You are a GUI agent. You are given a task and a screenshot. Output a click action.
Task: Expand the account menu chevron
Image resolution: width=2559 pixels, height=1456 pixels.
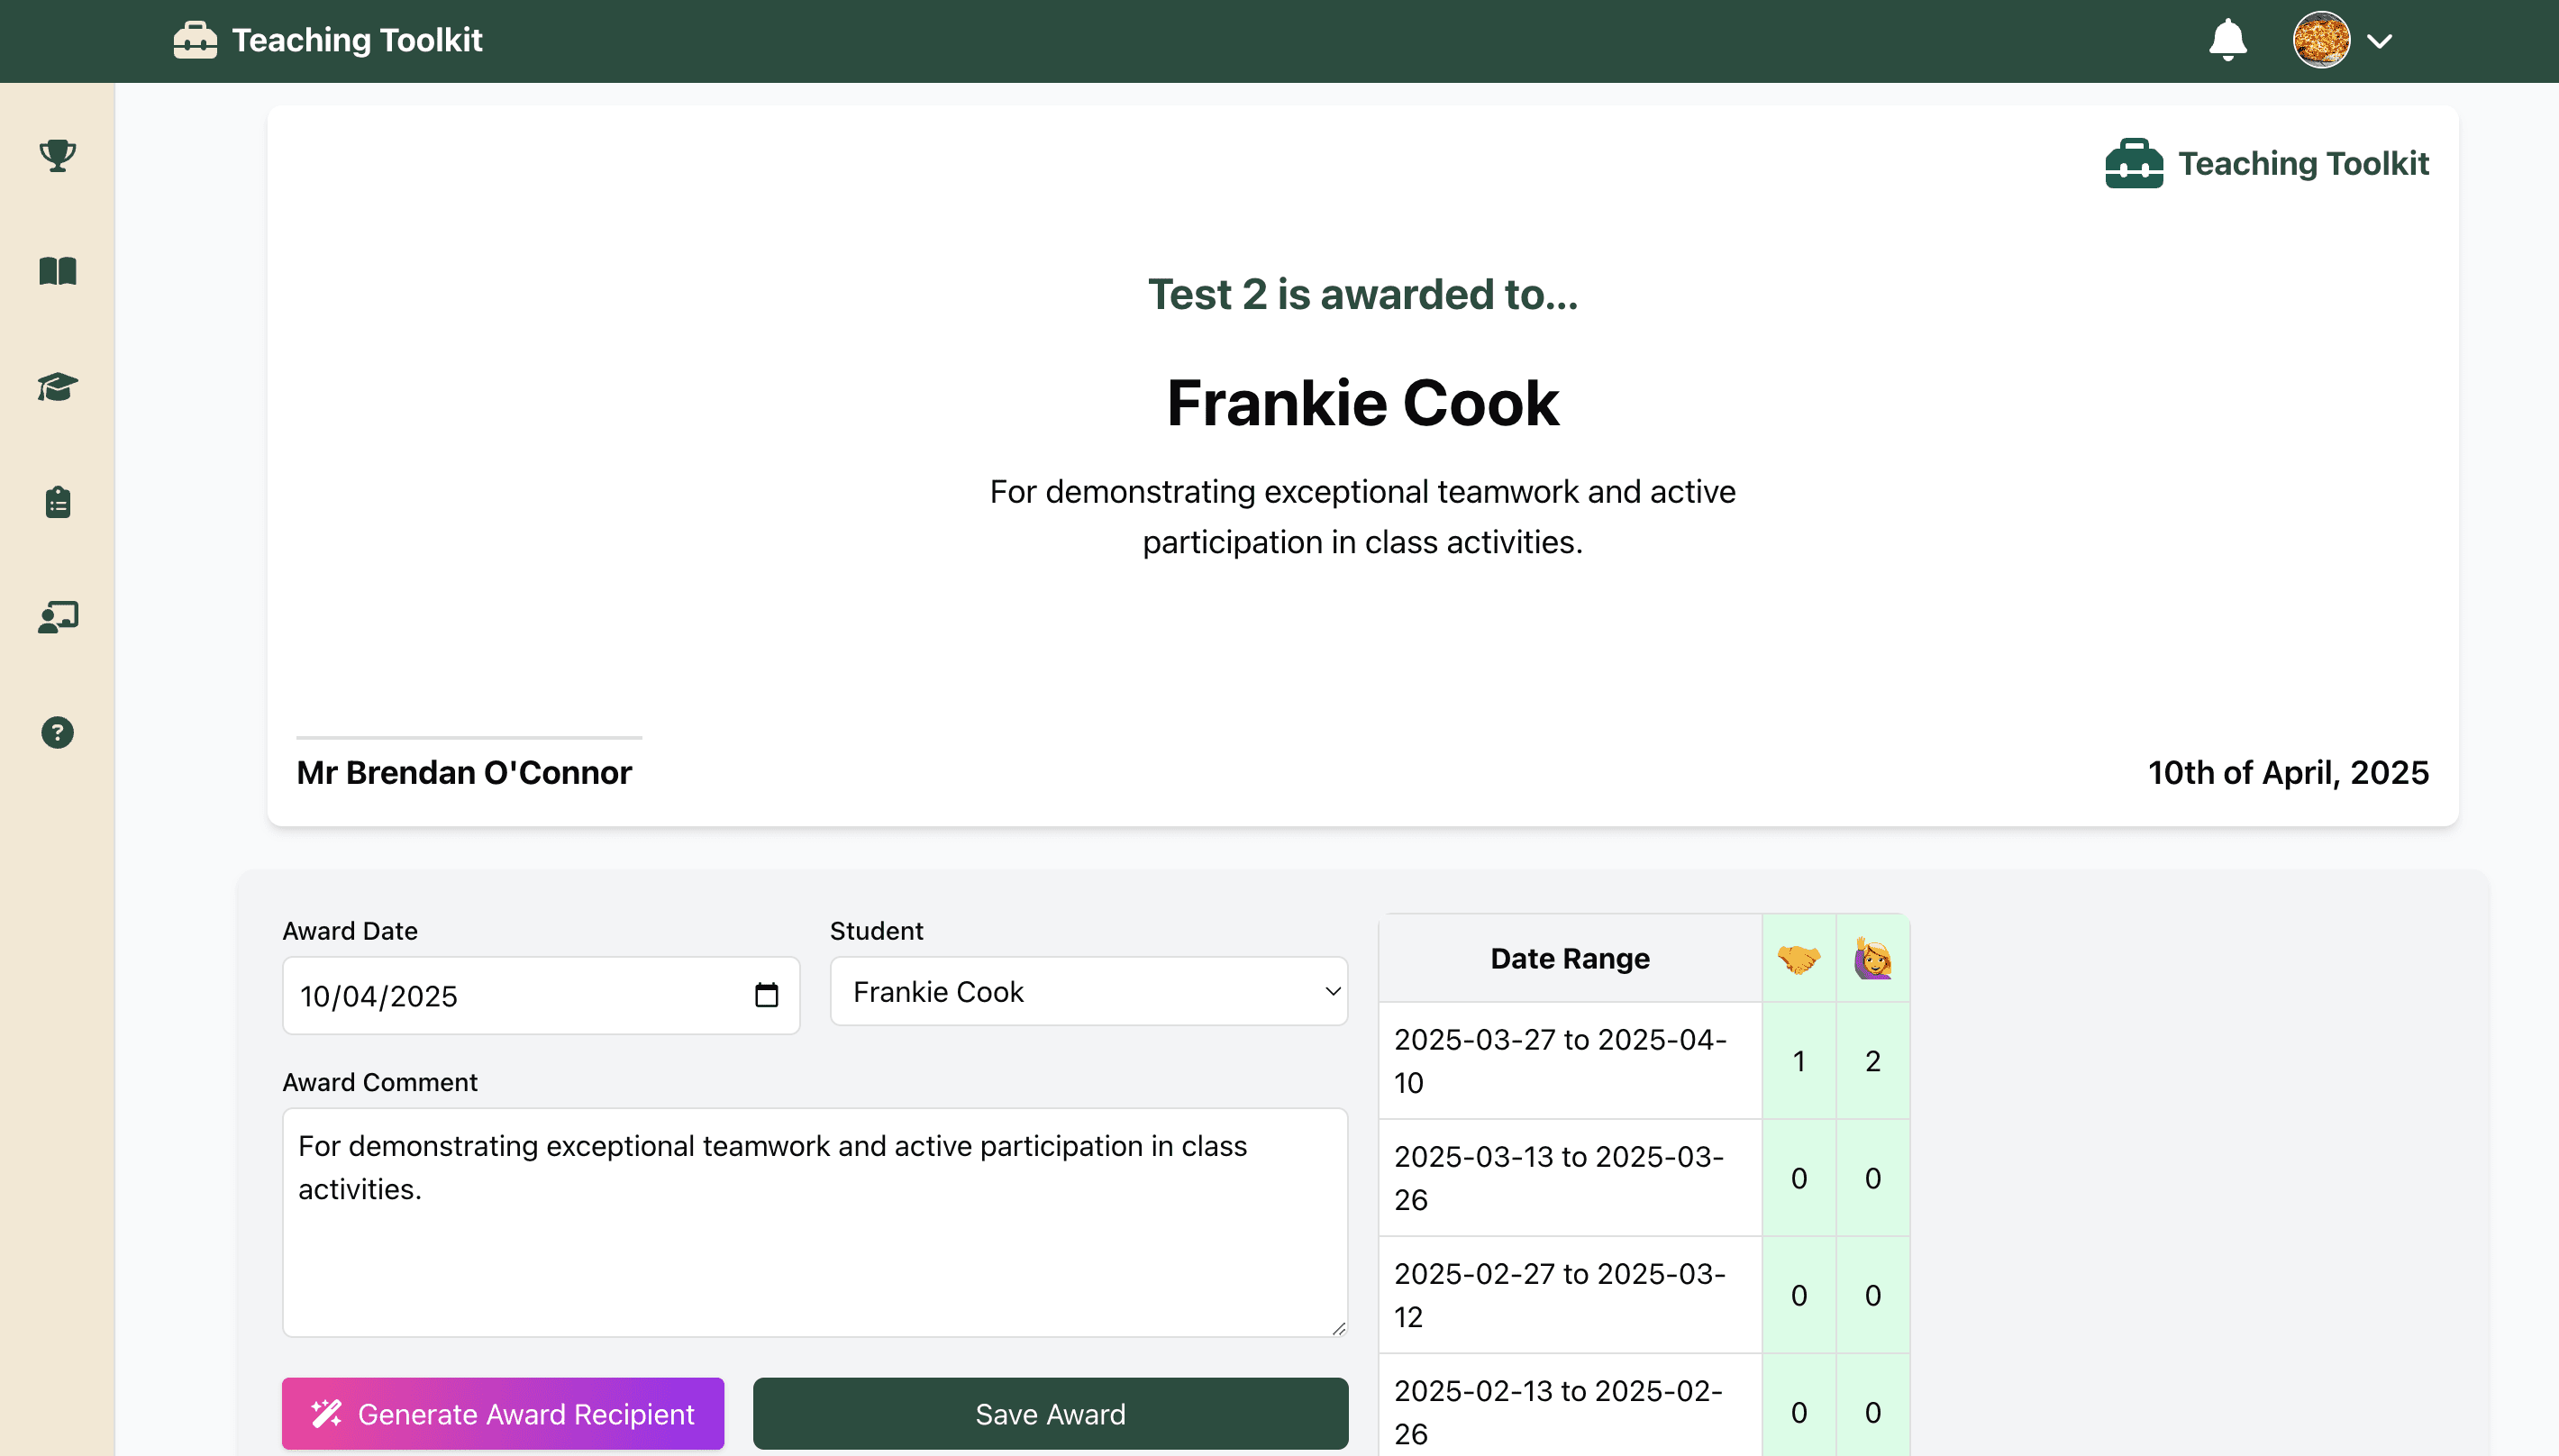[x=2379, y=41]
